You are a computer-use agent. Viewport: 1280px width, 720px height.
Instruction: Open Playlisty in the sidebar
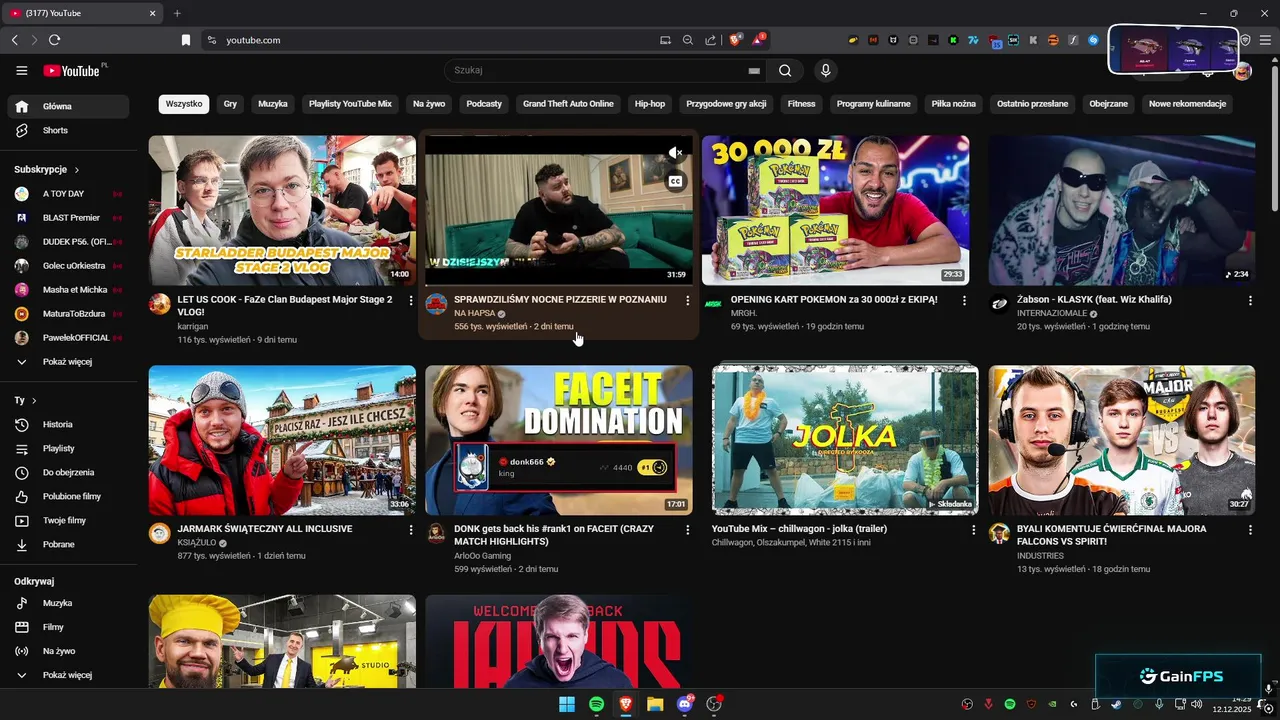click(68, 448)
